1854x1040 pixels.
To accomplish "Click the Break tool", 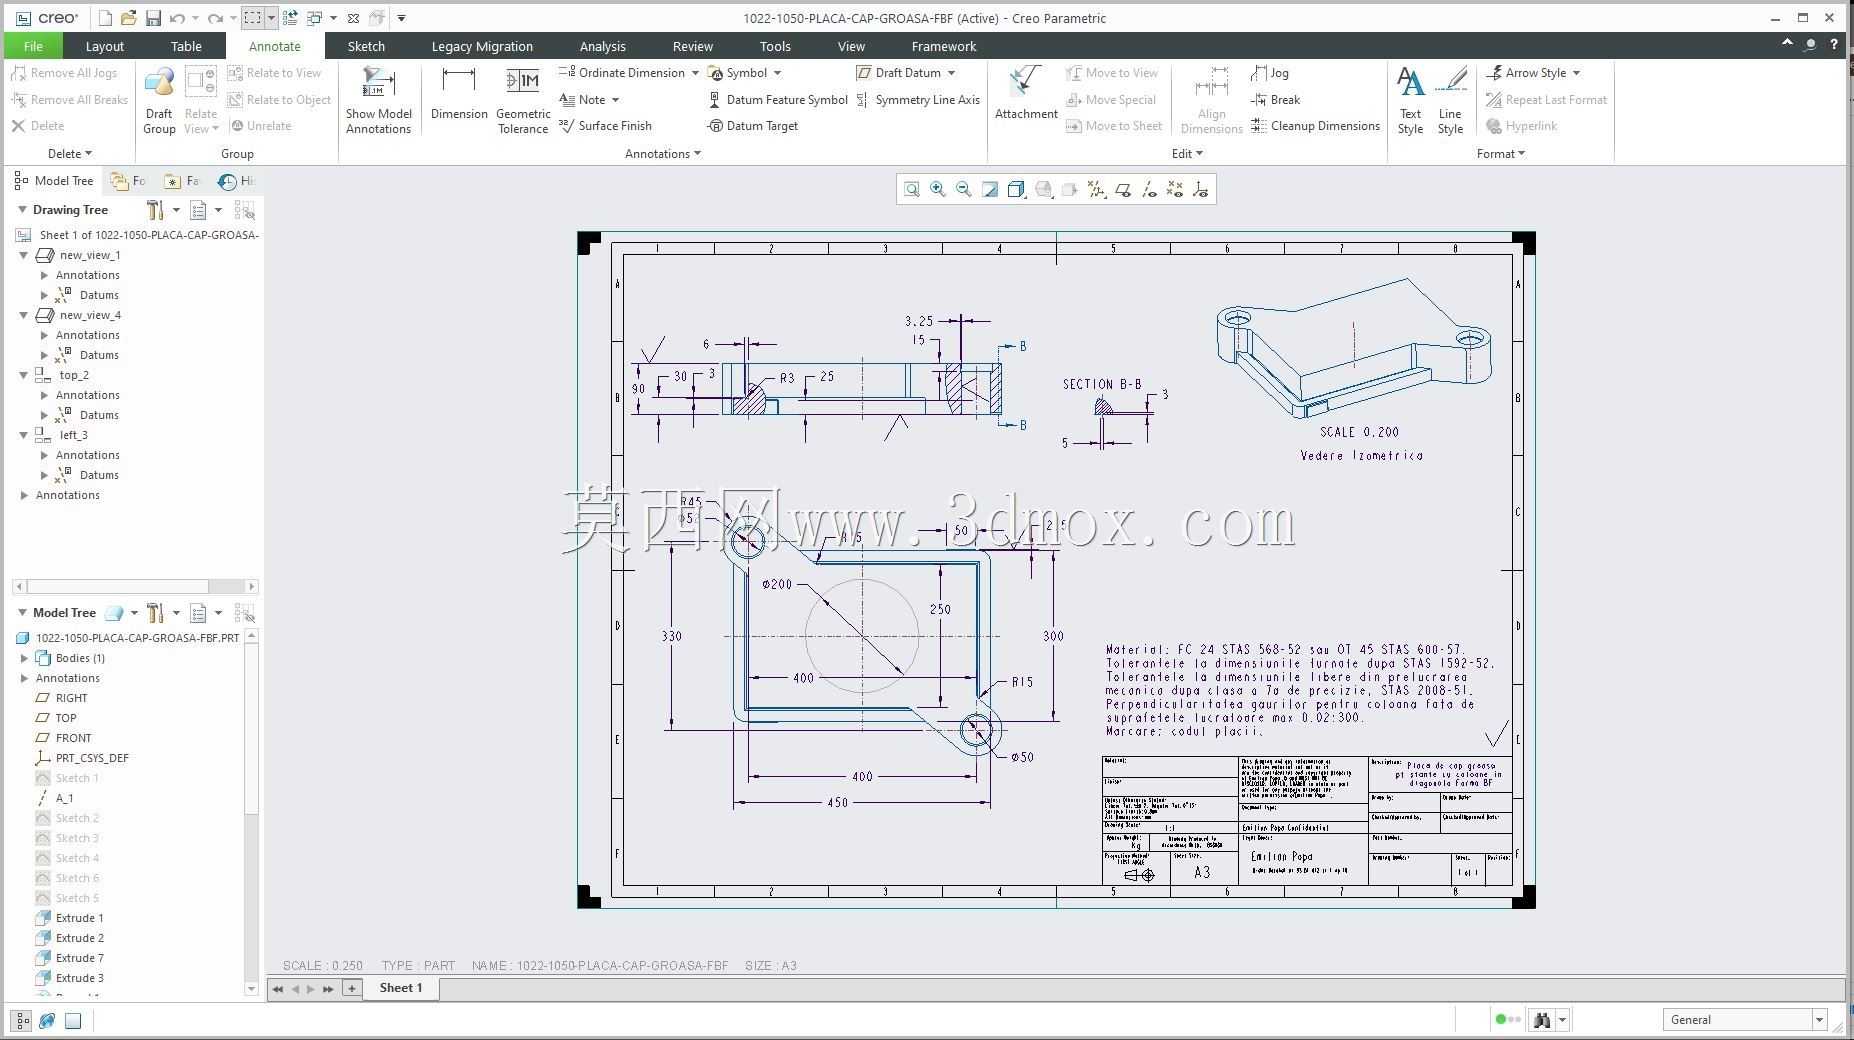I will tap(1276, 100).
